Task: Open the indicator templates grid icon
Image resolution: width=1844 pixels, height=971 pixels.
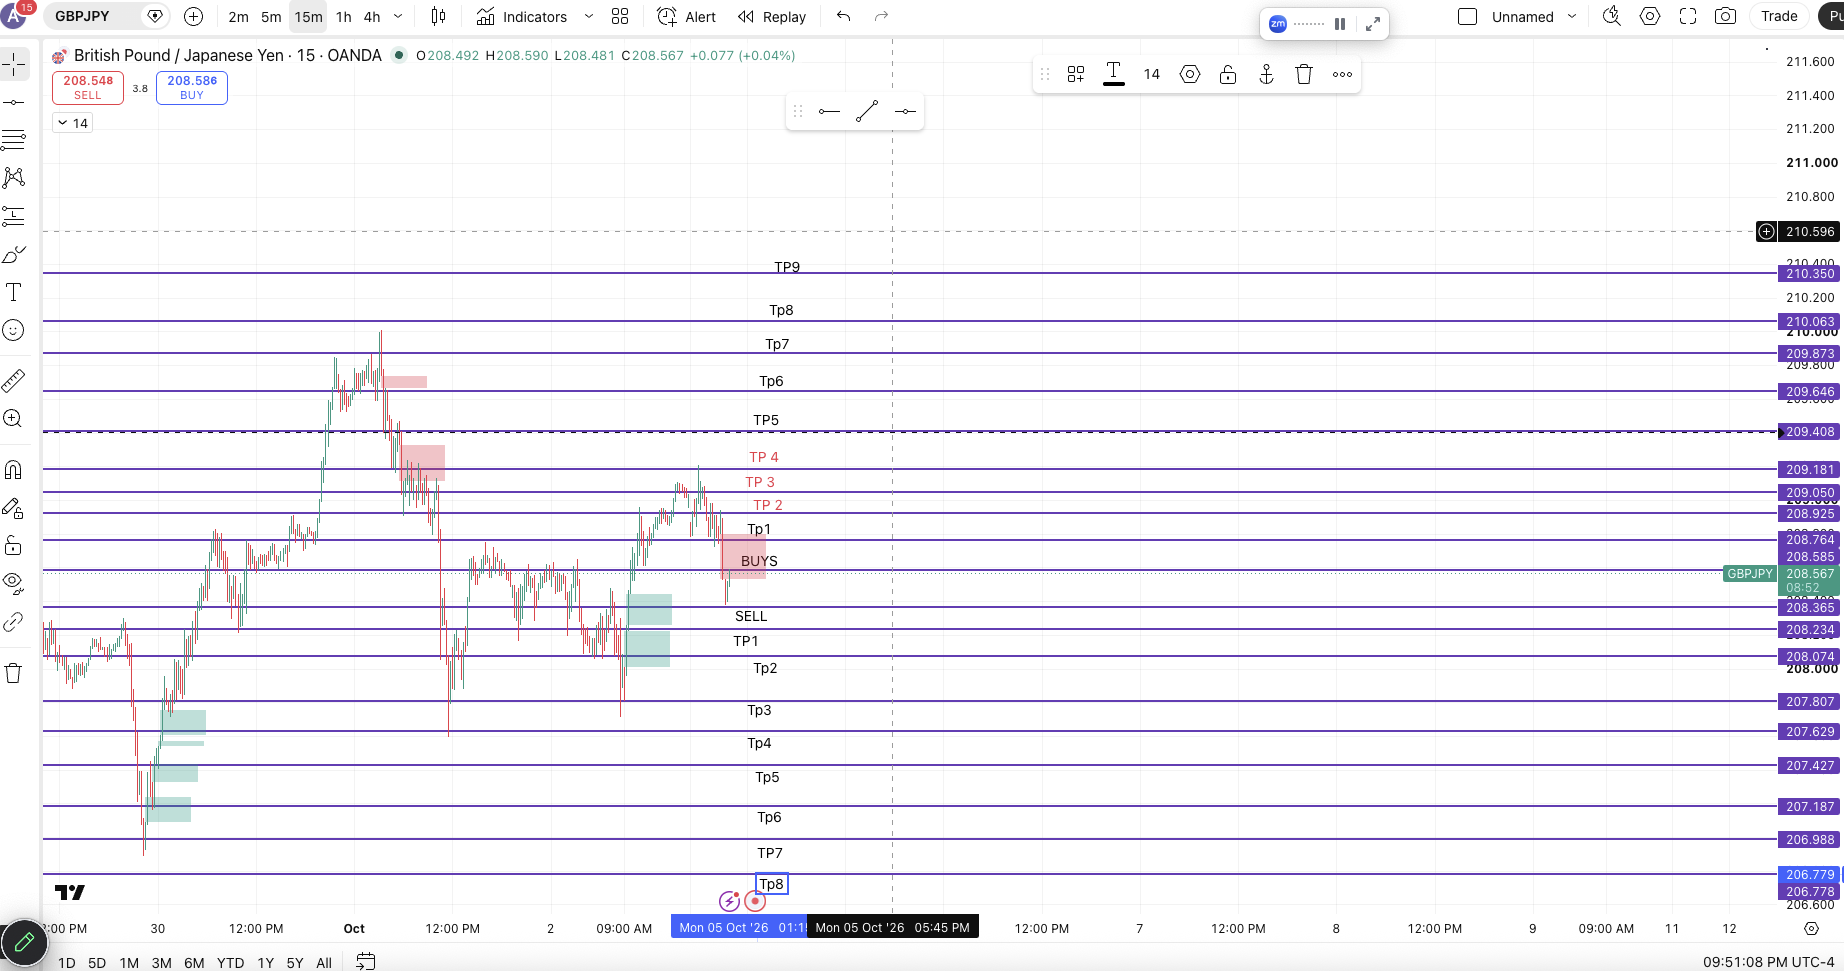Action: click(620, 16)
